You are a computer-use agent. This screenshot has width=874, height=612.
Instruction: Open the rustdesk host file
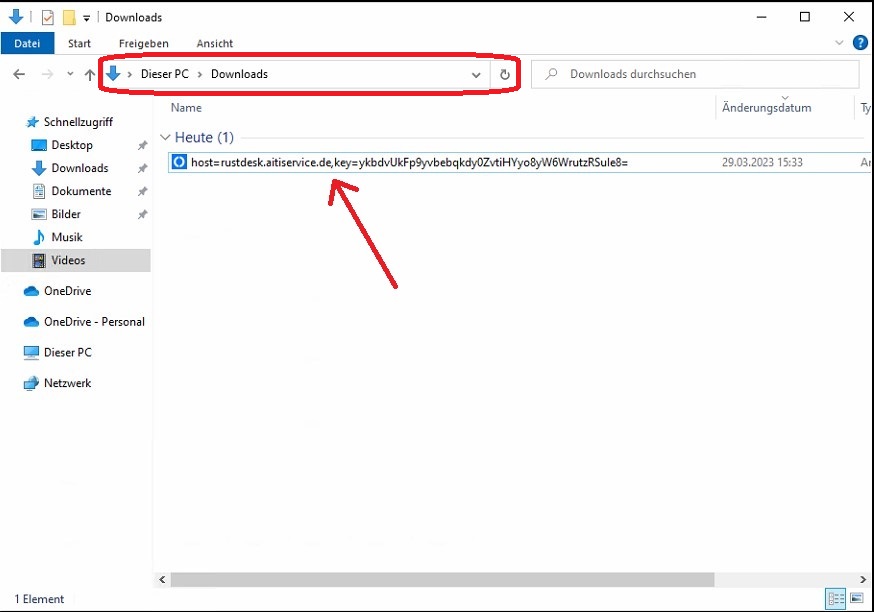[408, 162]
